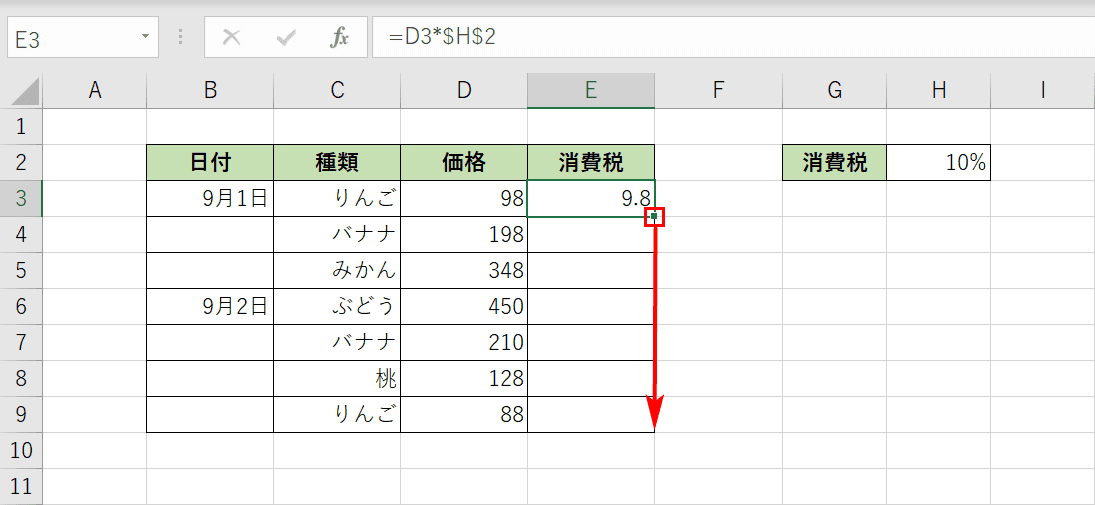1095x505 pixels.
Task: Click the 日付 header cell
Action: click(x=210, y=163)
